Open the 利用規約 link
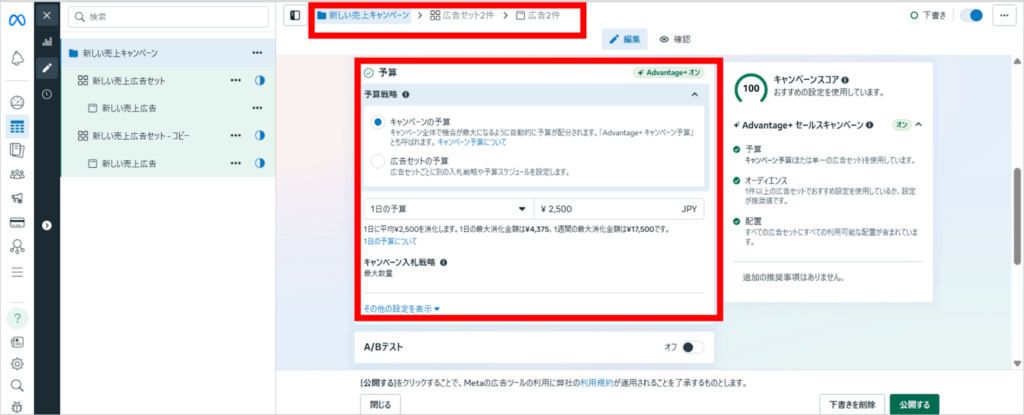Image resolution: width=1024 pixels, height=415 pixels. tap(596, 382)
